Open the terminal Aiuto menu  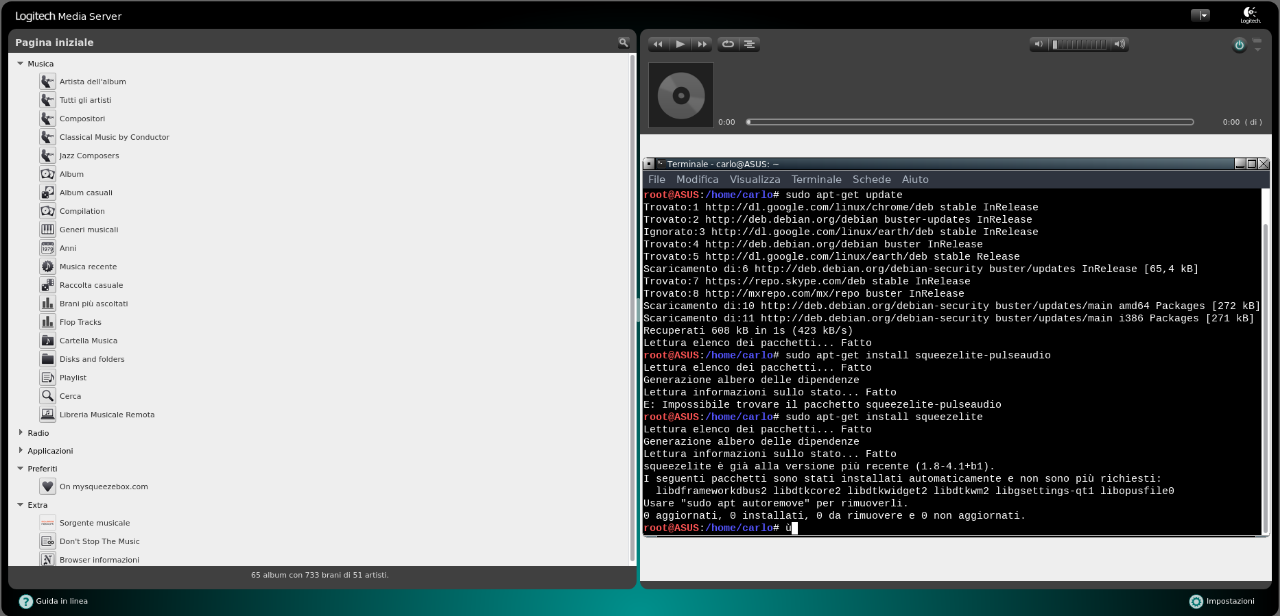point(915,180)
